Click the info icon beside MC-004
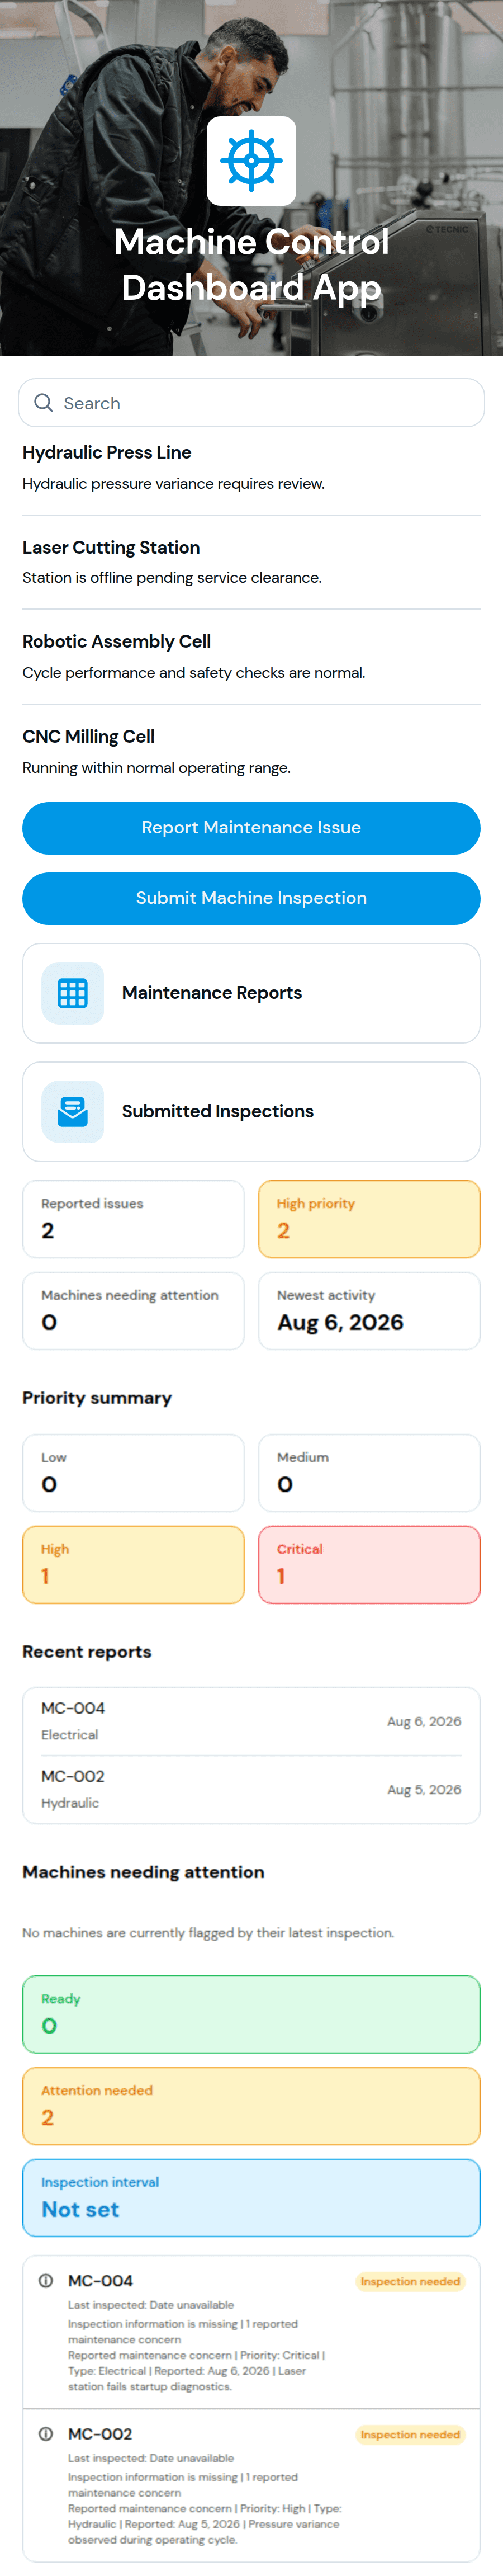The height and width of the screenshot is (2576, 503). click(x=46, y=2281)
